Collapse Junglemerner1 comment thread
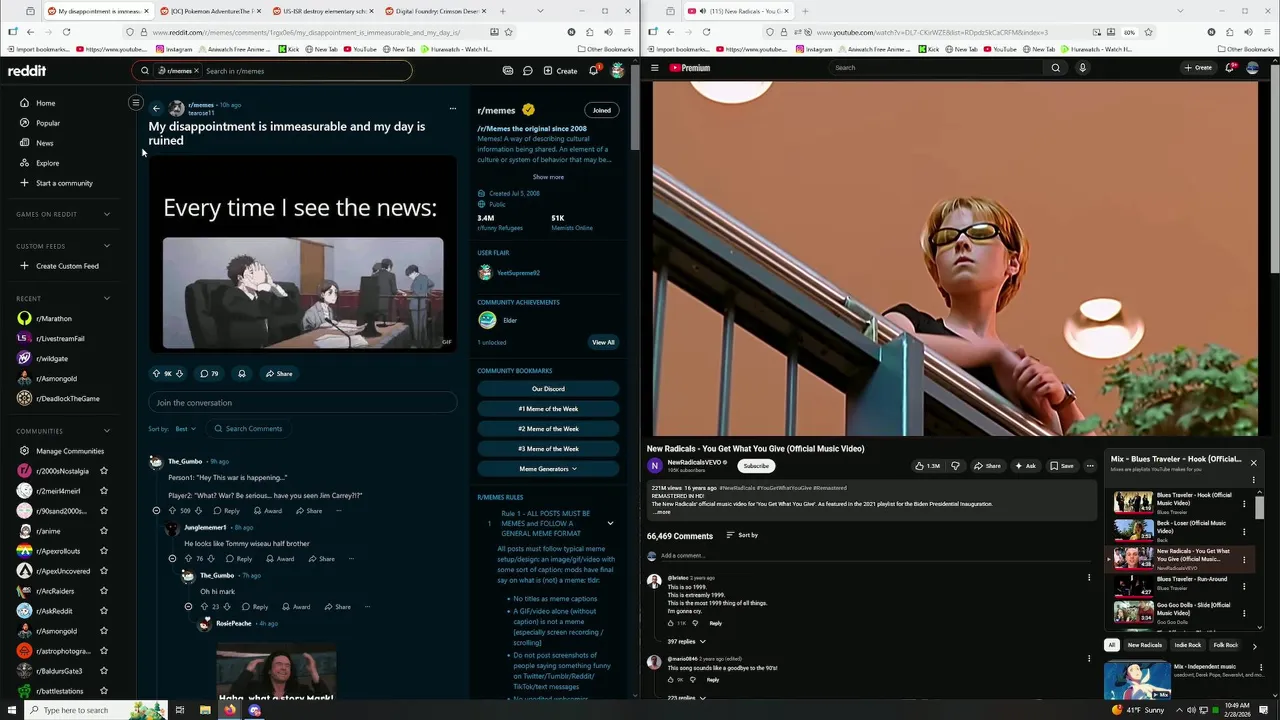This screenshot has height=720, width=1280. pyautogui.click(x=172, y=559)
